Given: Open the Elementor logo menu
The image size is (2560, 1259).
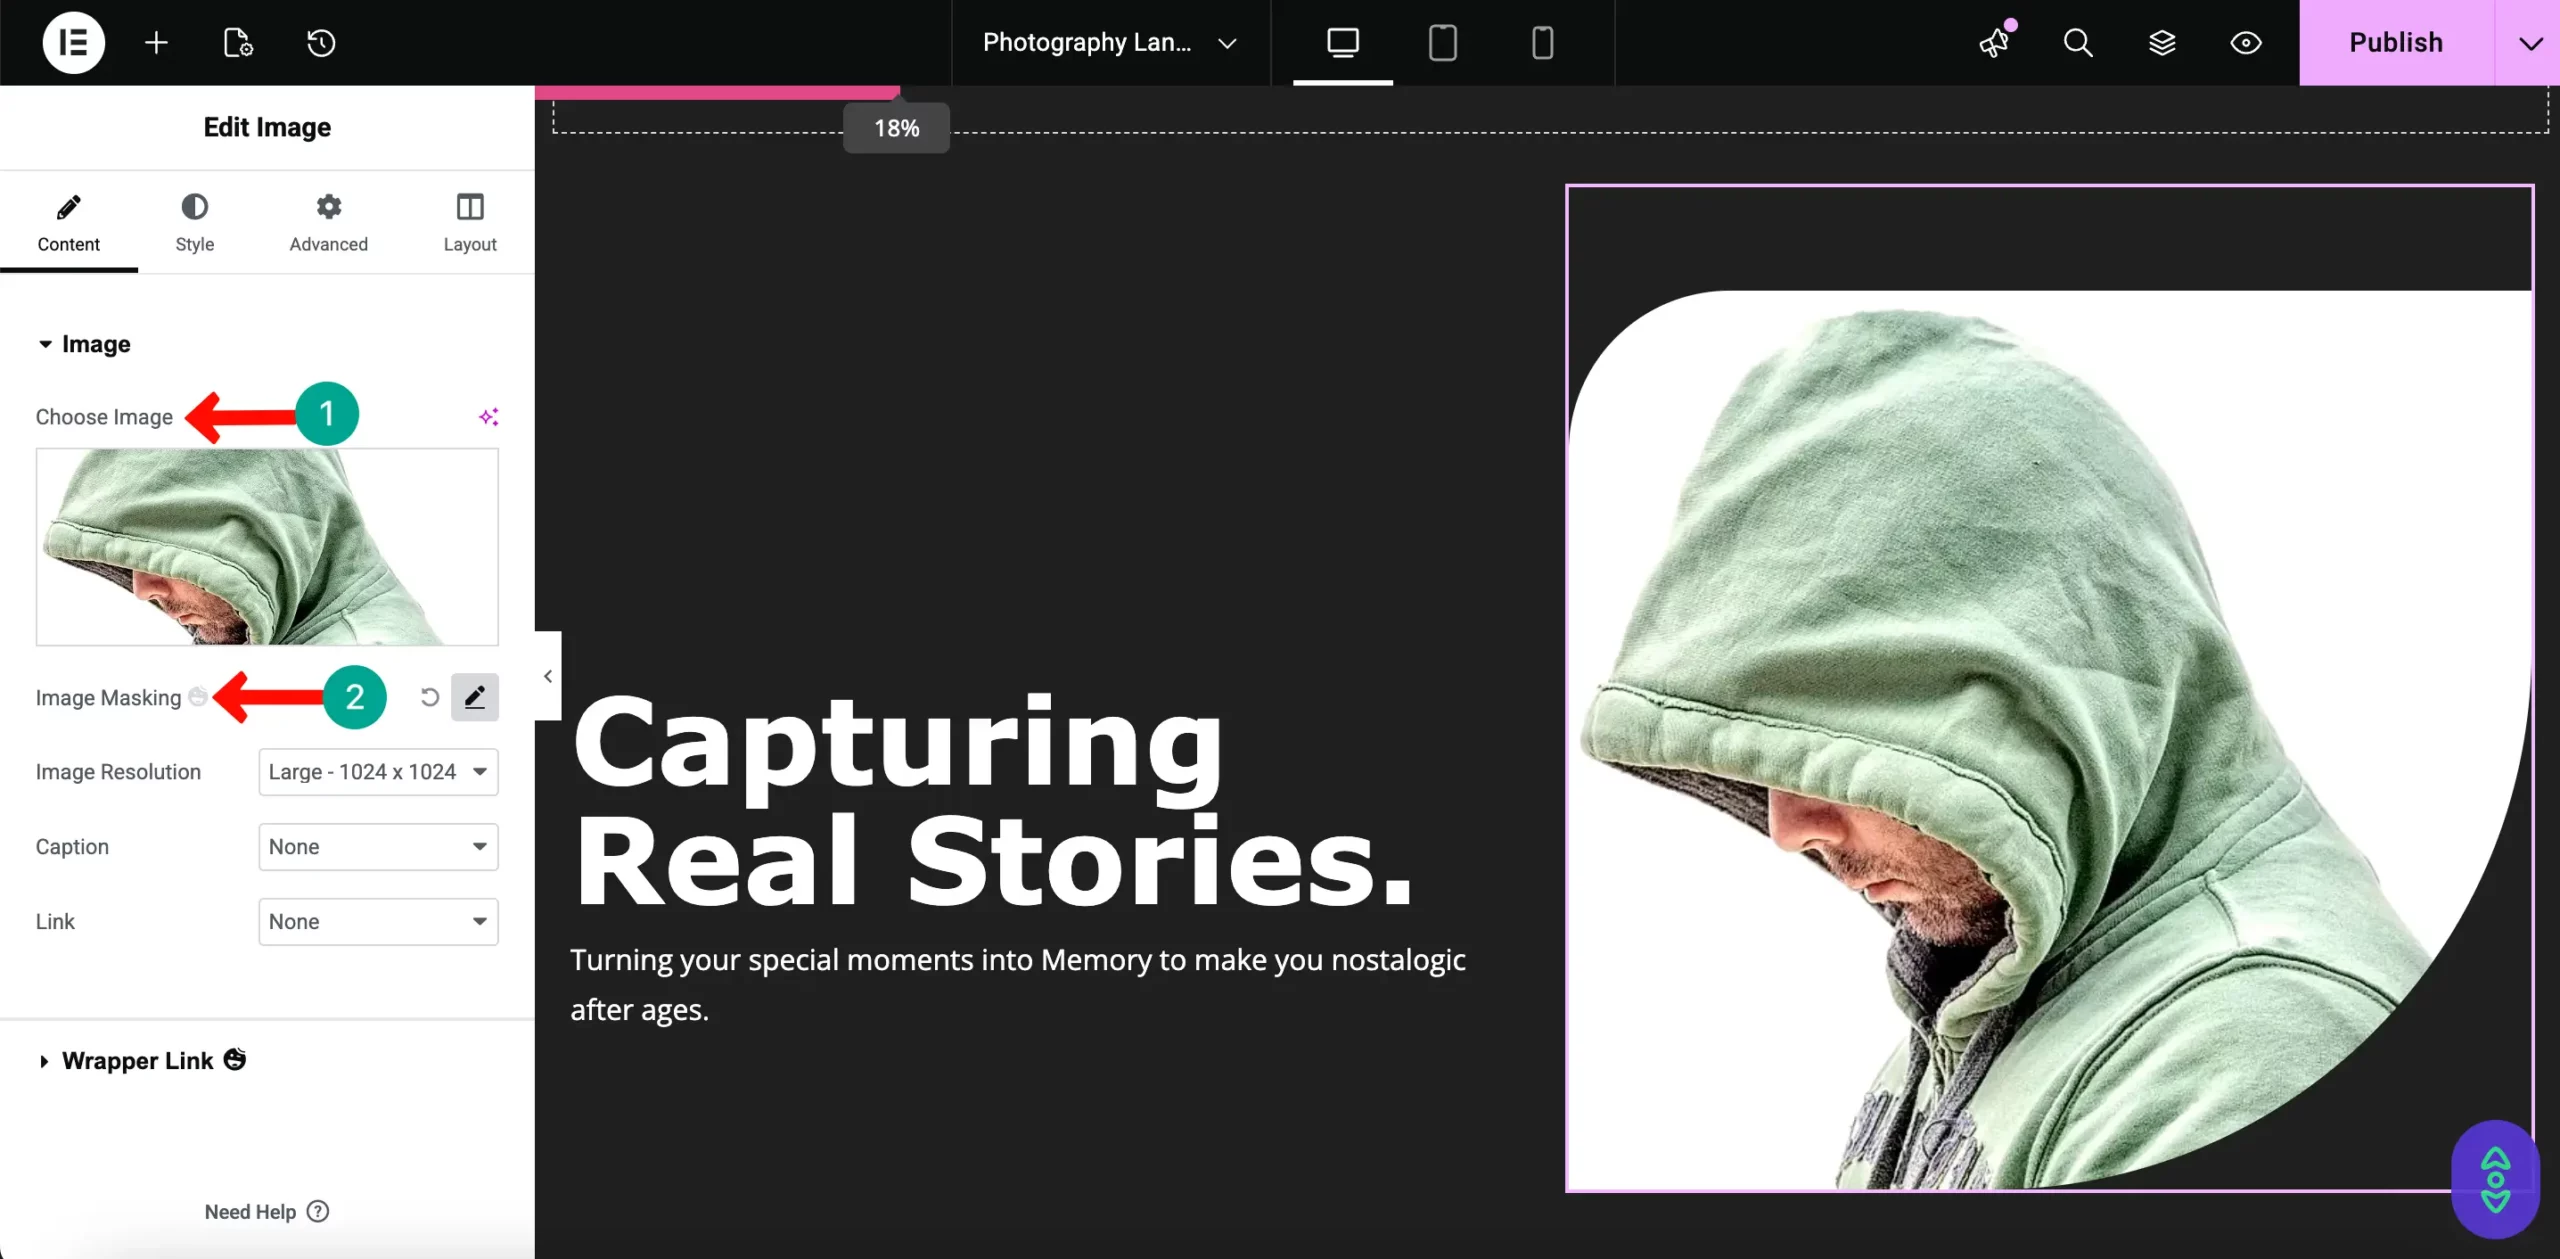Looking at the screenshot, I should coord(73,42).
